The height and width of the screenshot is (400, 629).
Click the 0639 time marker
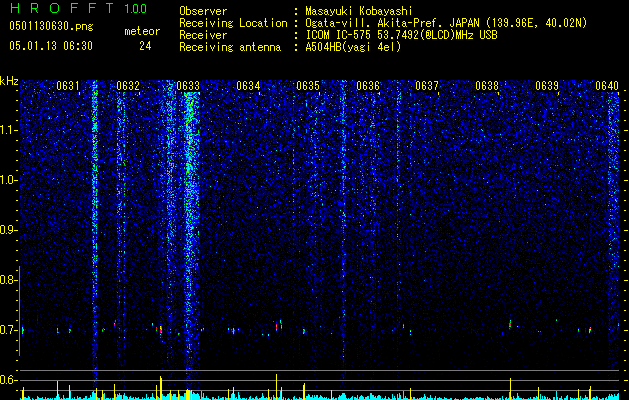pyautogui.click(x=547, y=86)
